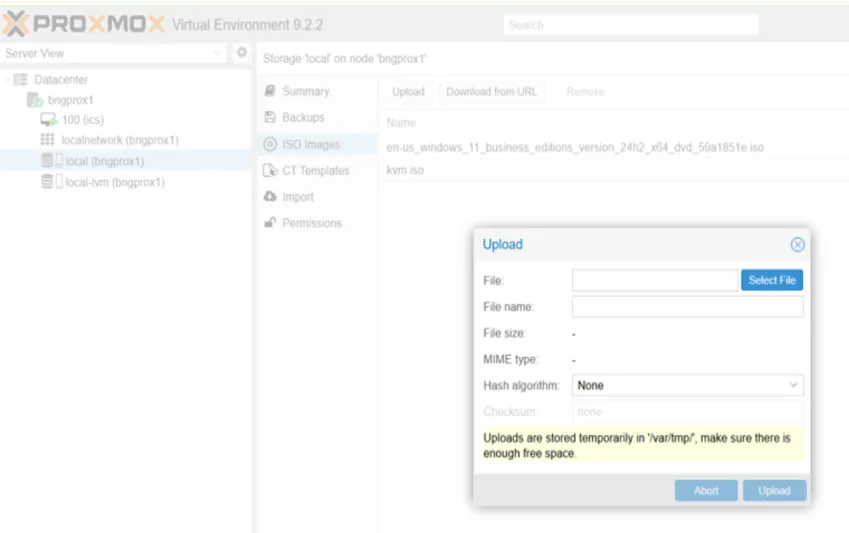Screen dimensions: 849x533
Task: Click the VM 100 (ics) monitor icon
Action: 48,120
